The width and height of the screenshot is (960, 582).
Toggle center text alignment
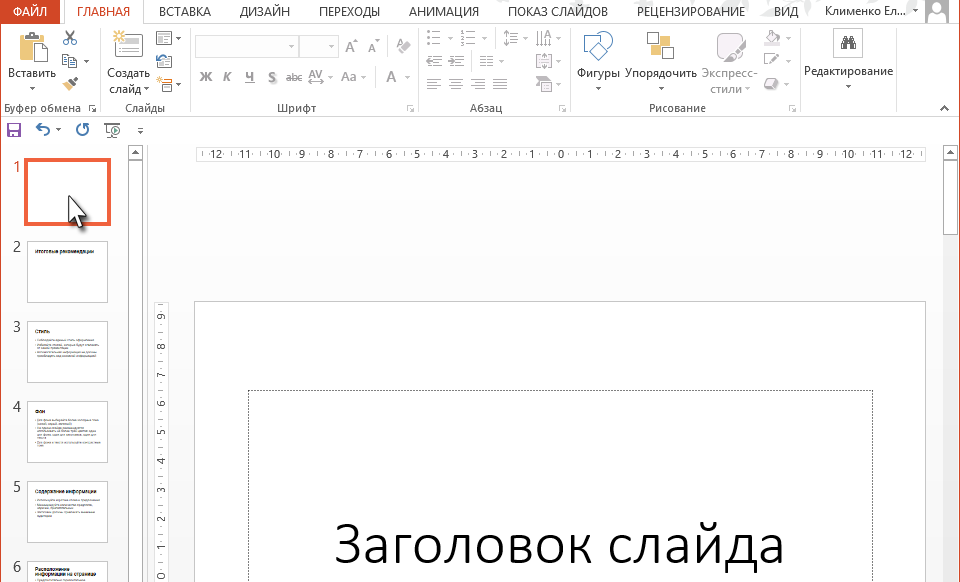[456, 84]
